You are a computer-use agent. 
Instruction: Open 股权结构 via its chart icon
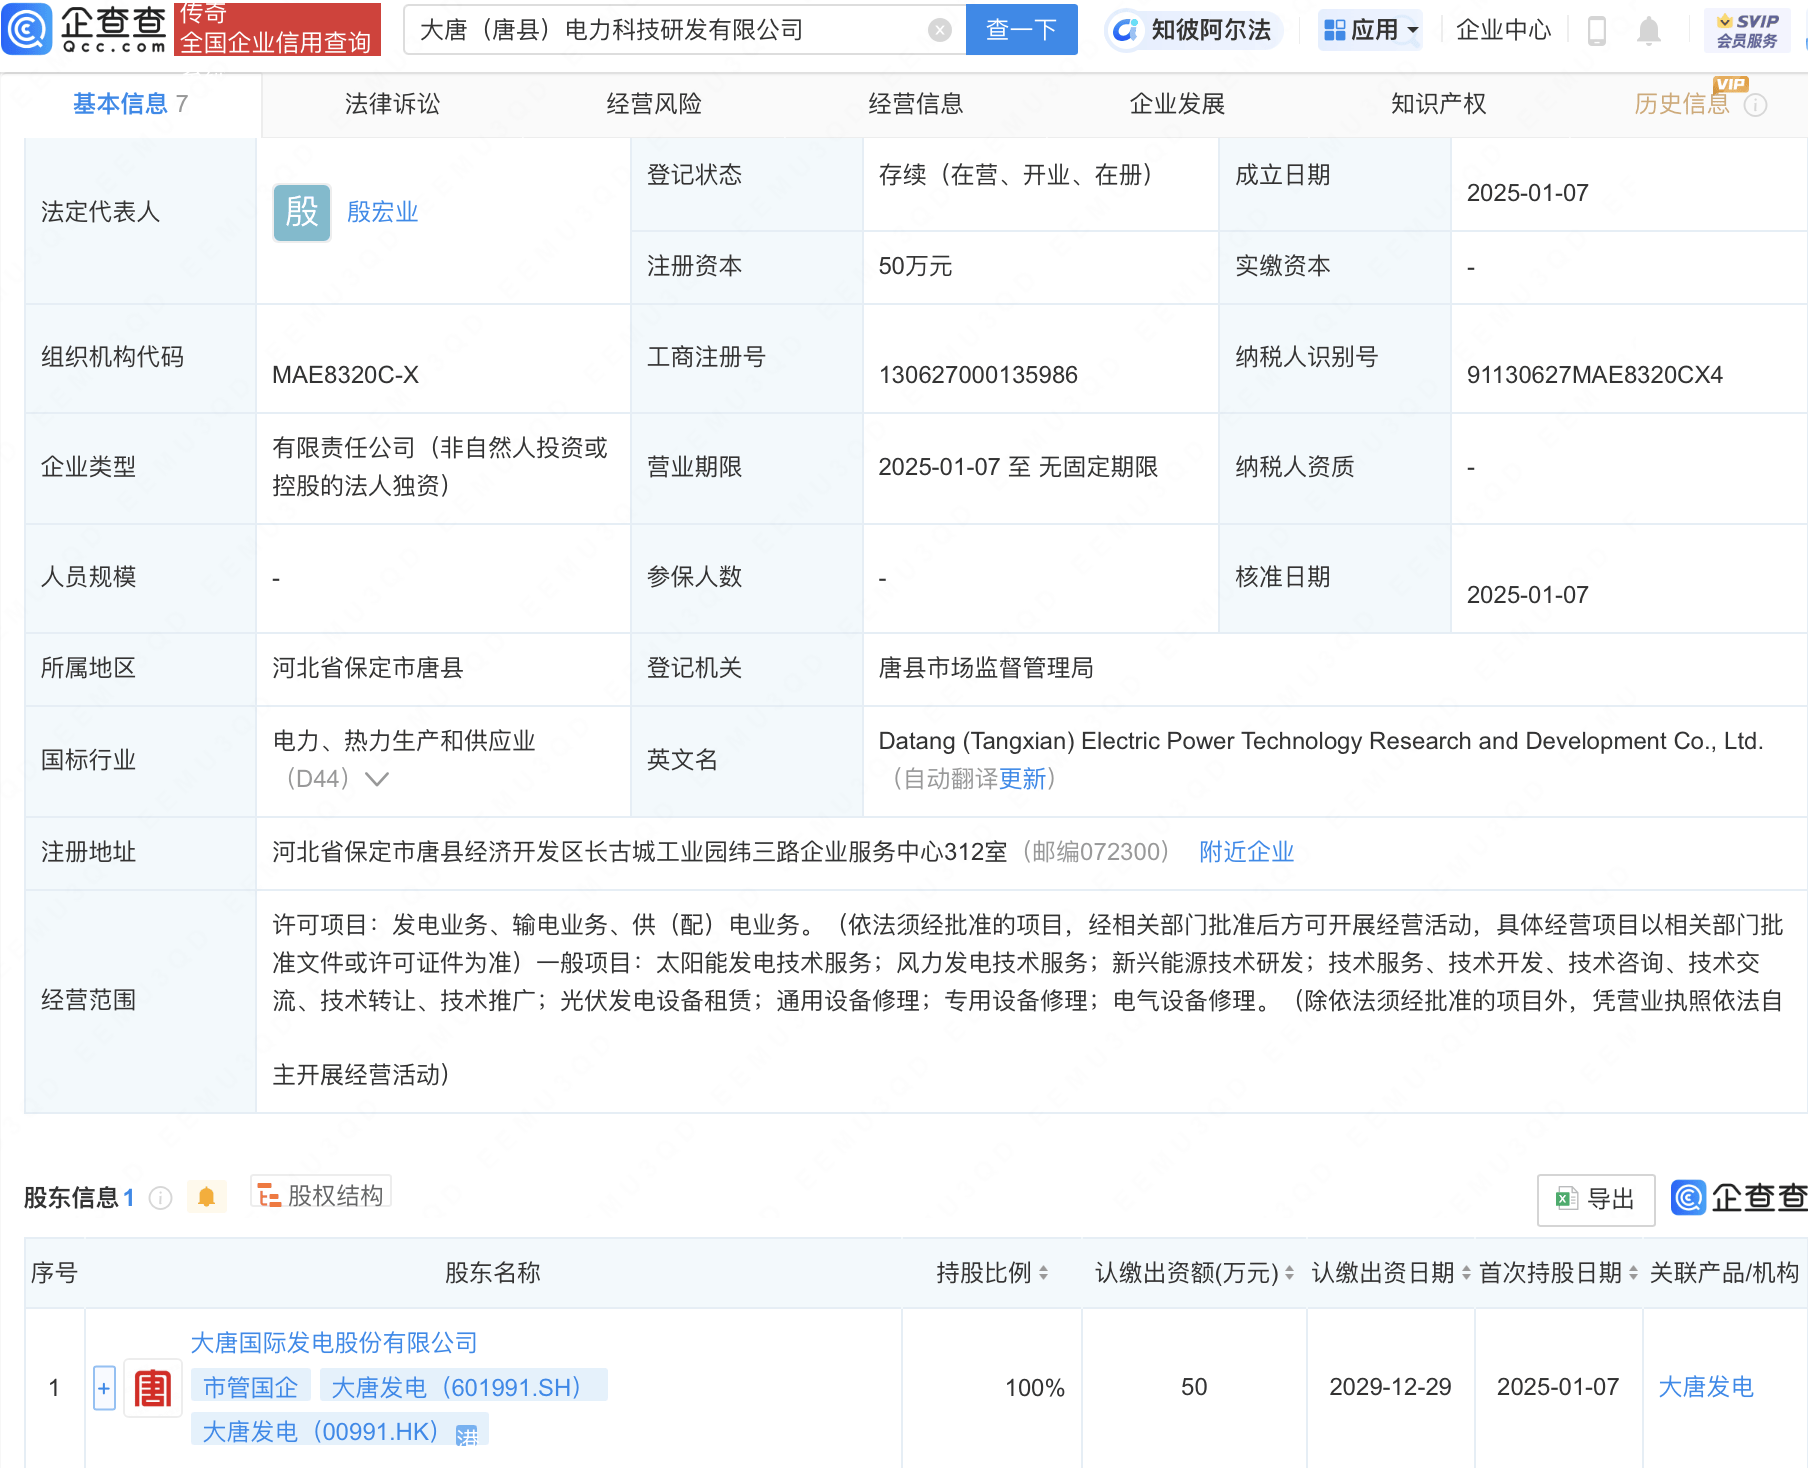pos(267,1193)
